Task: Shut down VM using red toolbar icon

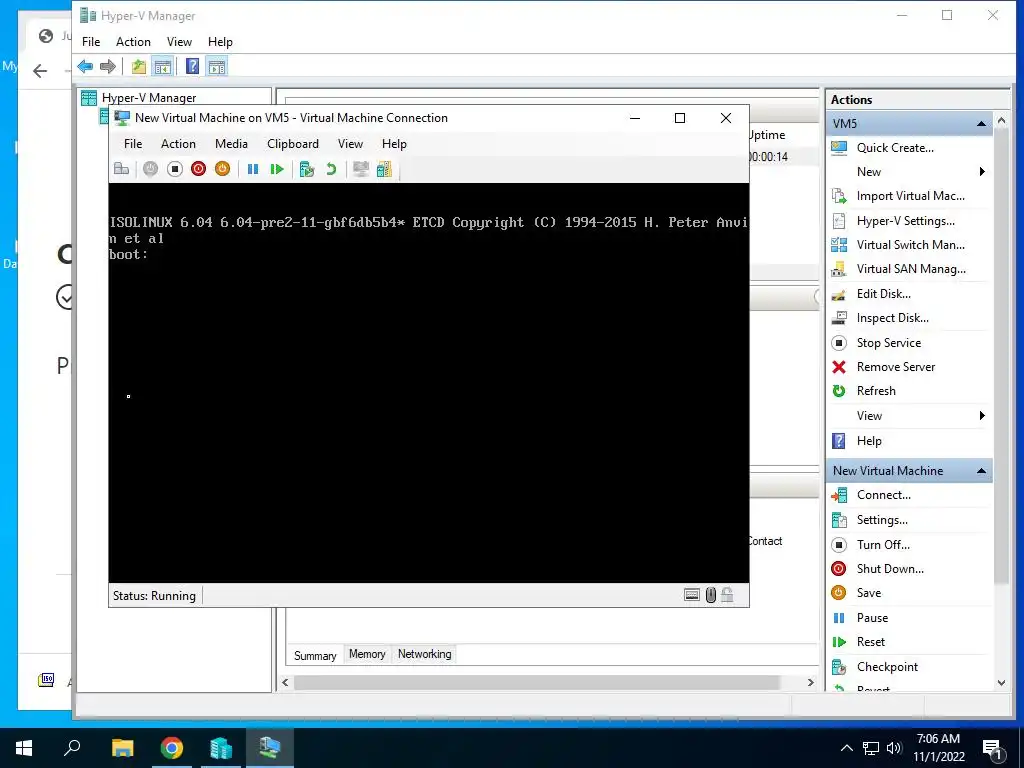Action: tap(199, 169)
